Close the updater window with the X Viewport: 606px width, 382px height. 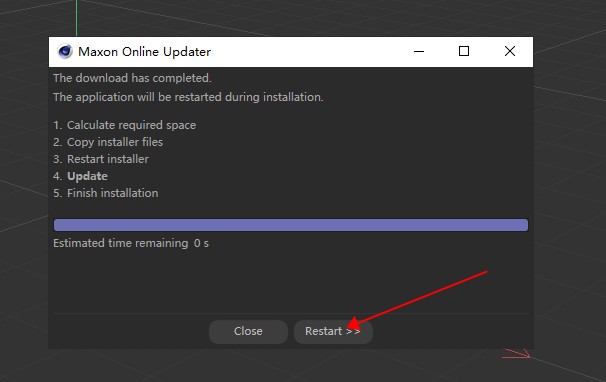pyautogui.click(x=510, y=51)
